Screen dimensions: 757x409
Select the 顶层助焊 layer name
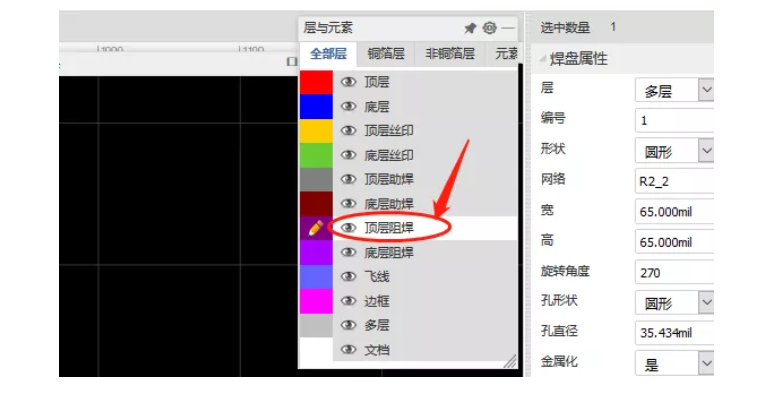coord(389,179)
